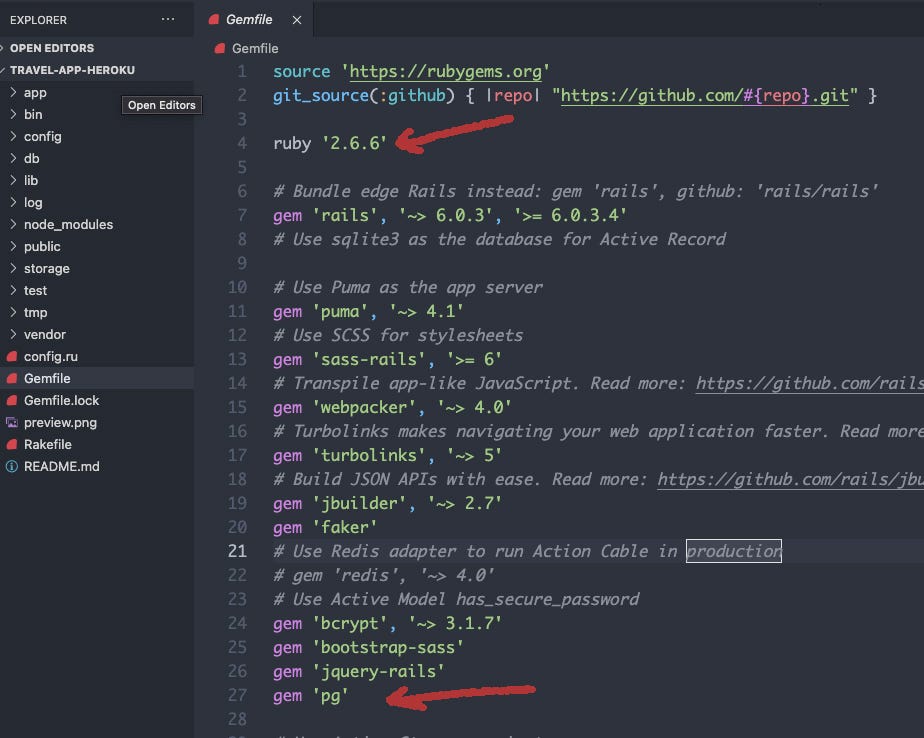
Task: Click the ruby '2.6.6' version string
Action: click(x=354, y=143)
